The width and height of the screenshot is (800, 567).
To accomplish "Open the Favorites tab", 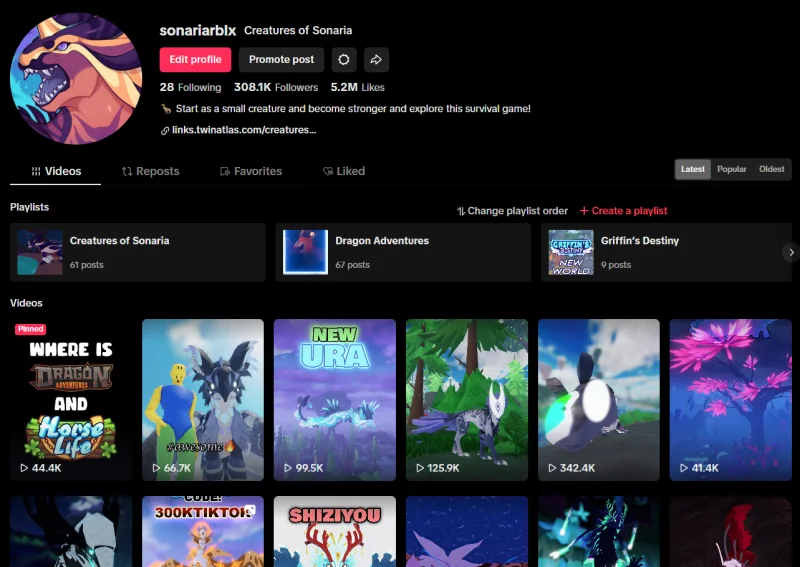I will tap(250, 171).
